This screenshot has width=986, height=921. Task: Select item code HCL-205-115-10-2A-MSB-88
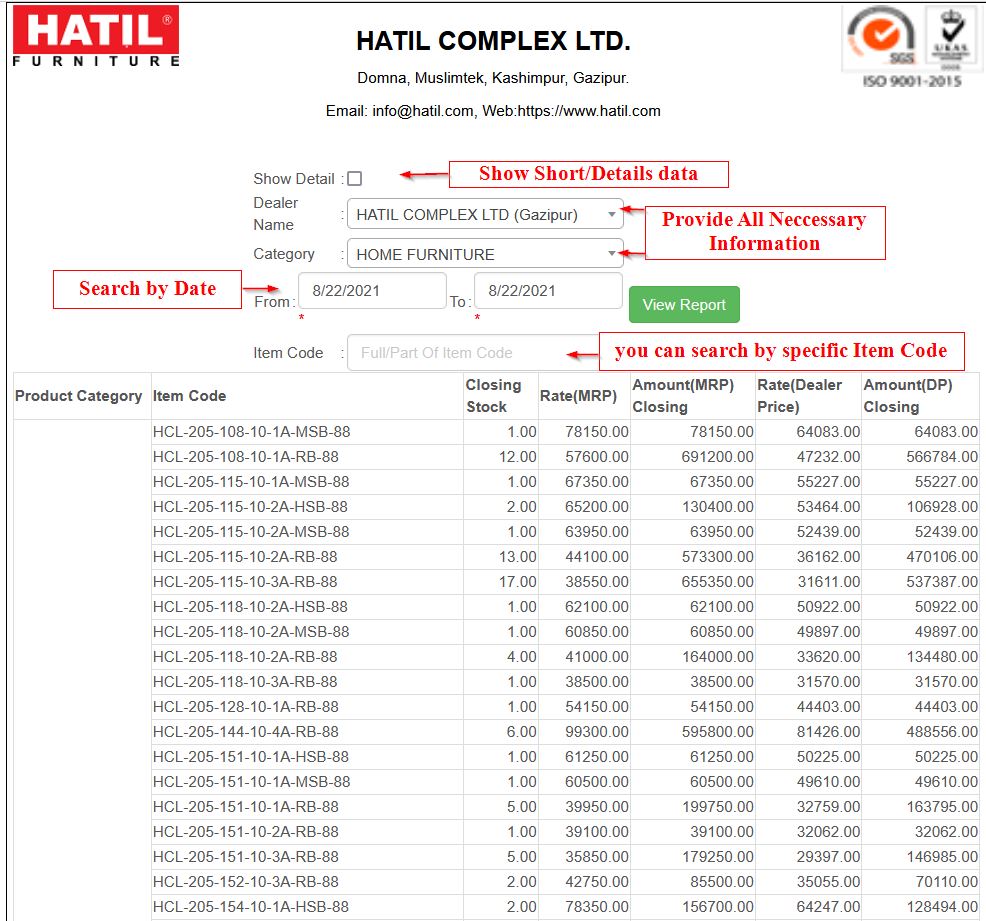coord(251,532)
